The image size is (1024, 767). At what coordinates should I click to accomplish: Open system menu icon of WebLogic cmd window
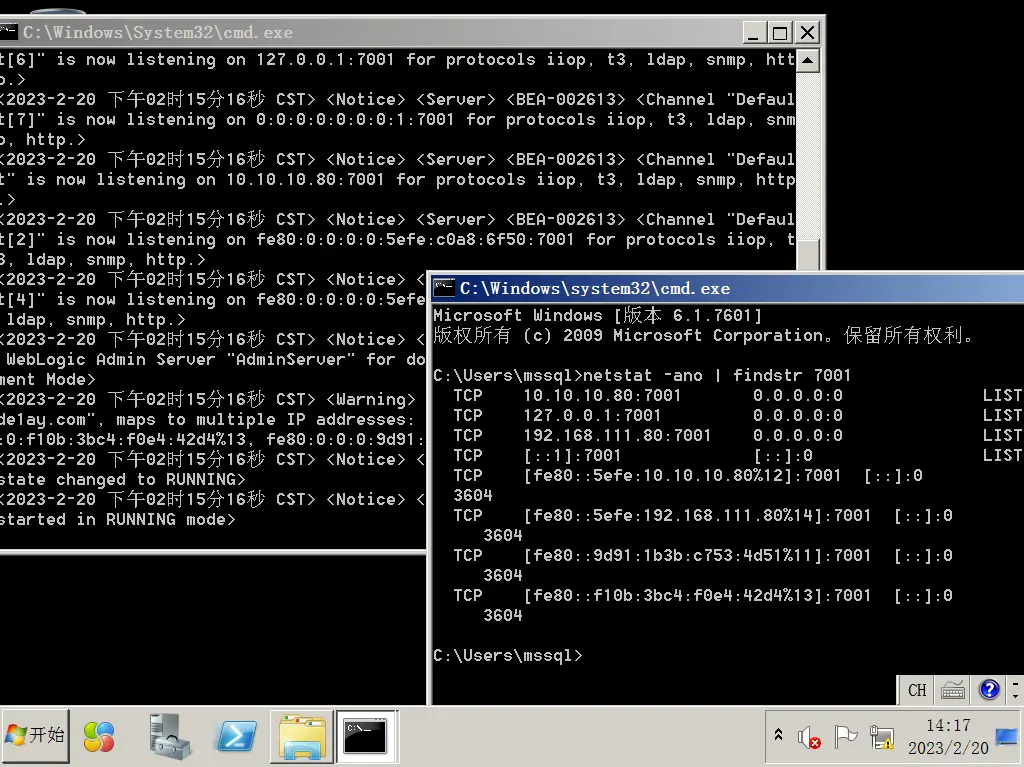pyautogui.click(x=8, y=32)
